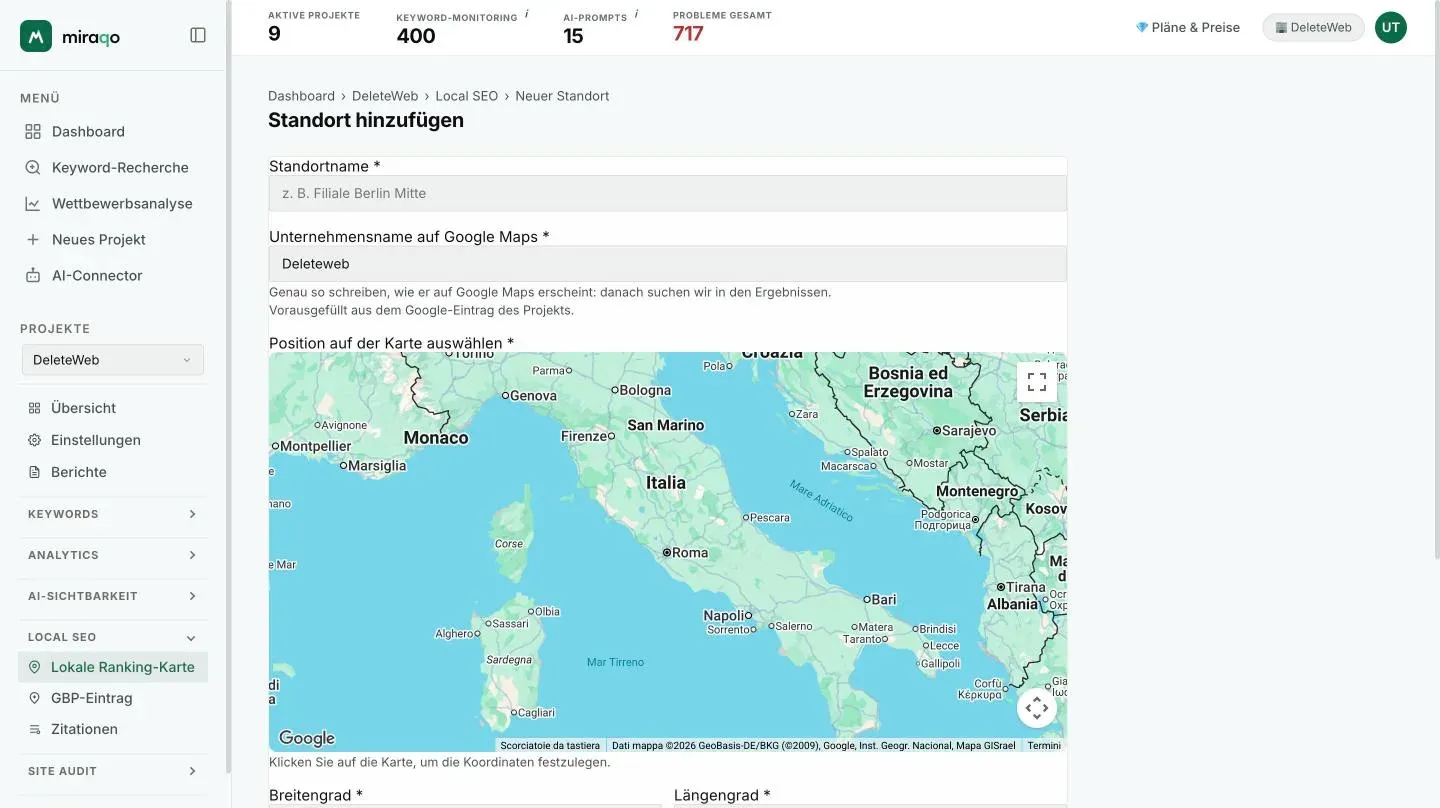Image resolution: width=1440 pixels, height=808 pixels.
Task: Collapse the sidebar with the panel icon
Action: coord(198,35)
